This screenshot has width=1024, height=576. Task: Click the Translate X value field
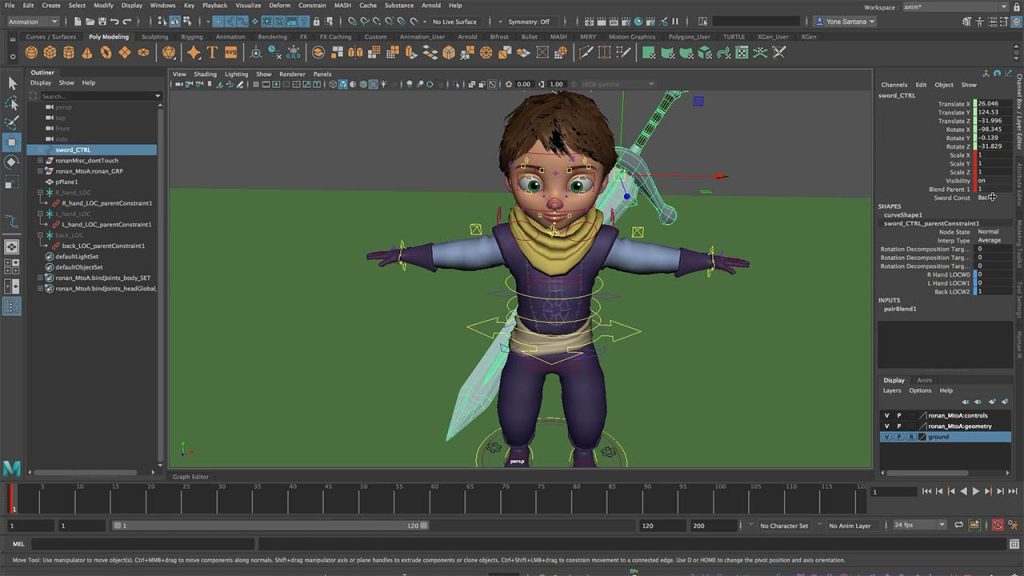point(993,103)
